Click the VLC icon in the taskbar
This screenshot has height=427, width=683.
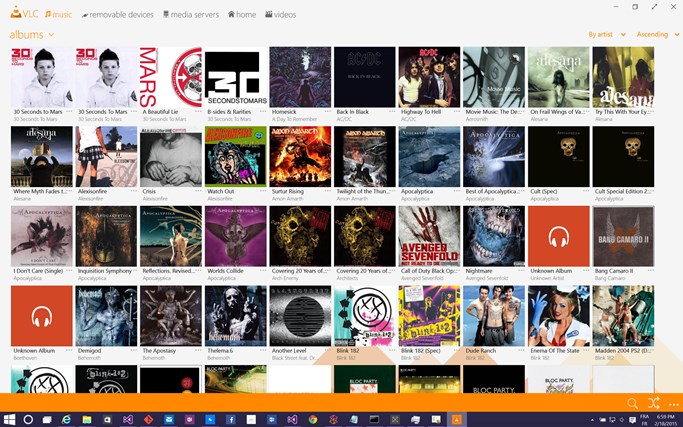click(x=456, y=420)
